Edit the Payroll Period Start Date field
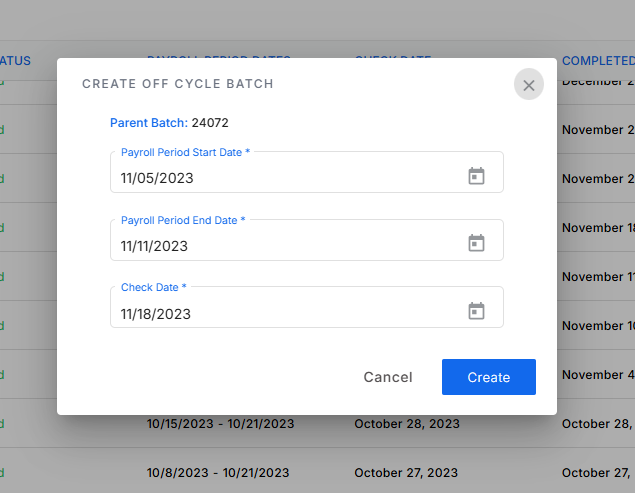635x493 pixels. pos(307,173)
